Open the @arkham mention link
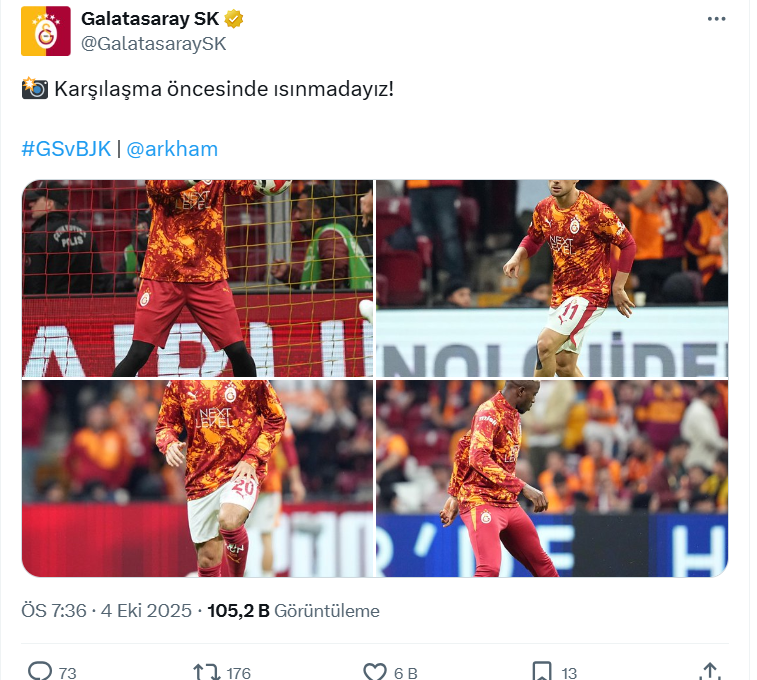This screenshot has height=680, width=757. point(172,149)
